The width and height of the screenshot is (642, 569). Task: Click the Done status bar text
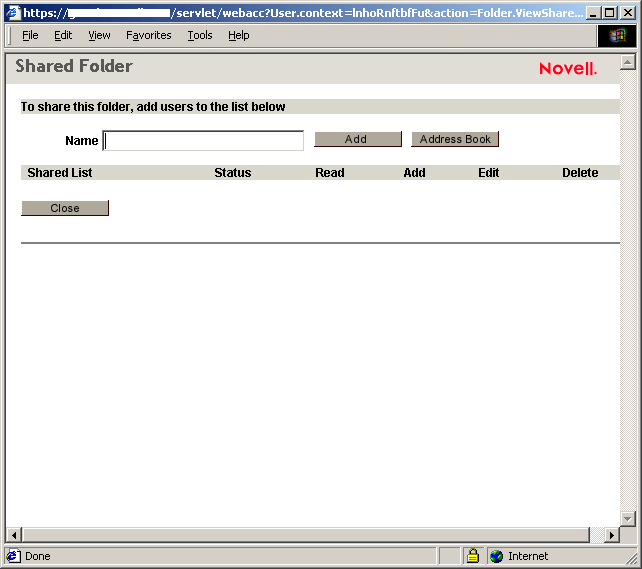tap(38, 556)
